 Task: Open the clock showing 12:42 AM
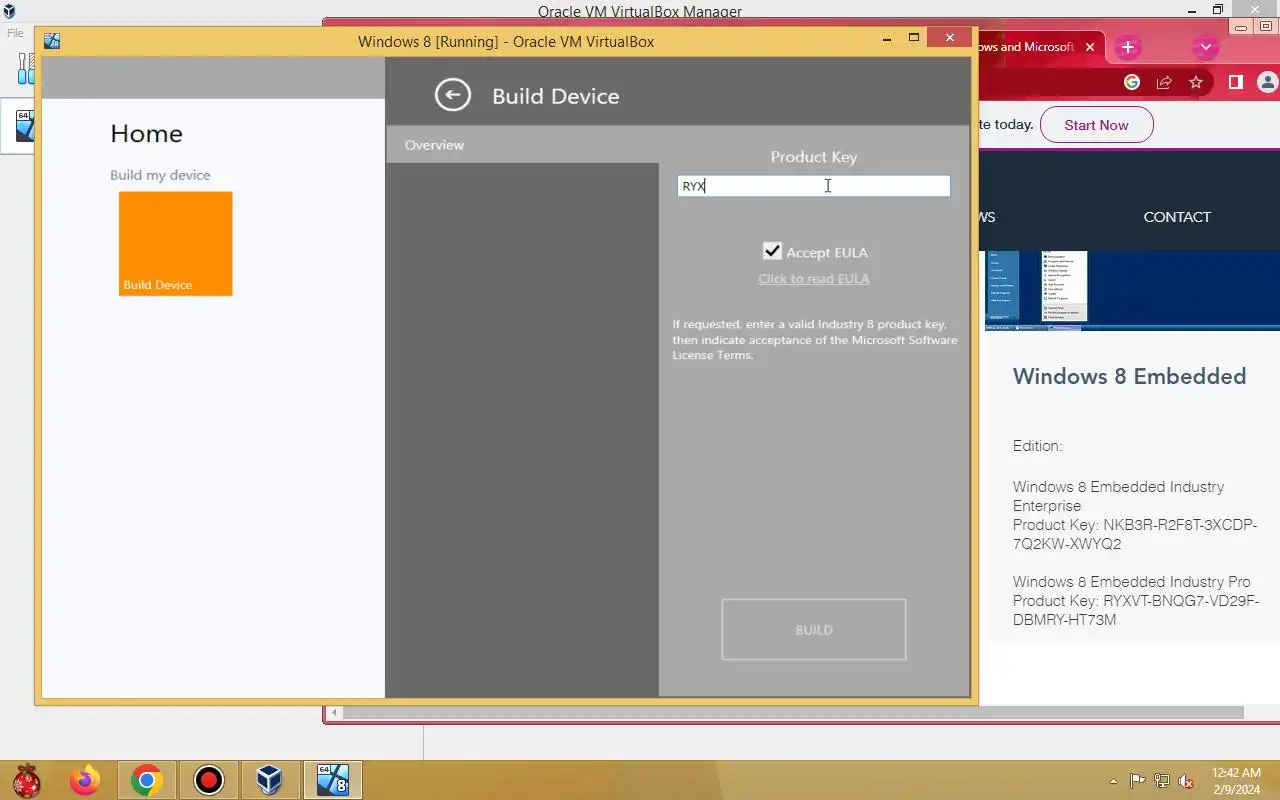(x=1236, y=781)
